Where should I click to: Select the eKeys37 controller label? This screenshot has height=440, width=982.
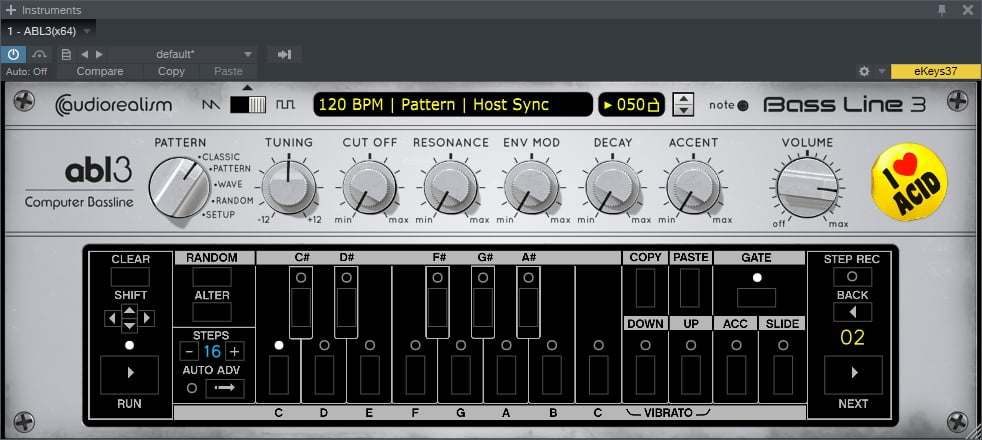(936, 71)
